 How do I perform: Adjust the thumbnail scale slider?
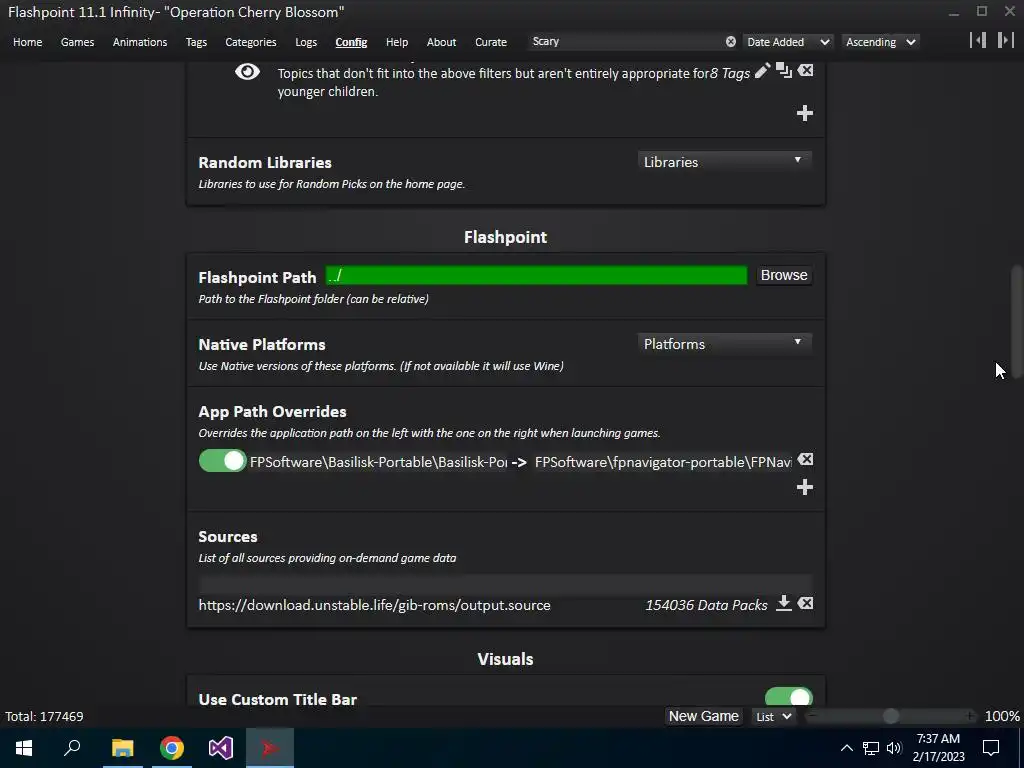[890, 716]
